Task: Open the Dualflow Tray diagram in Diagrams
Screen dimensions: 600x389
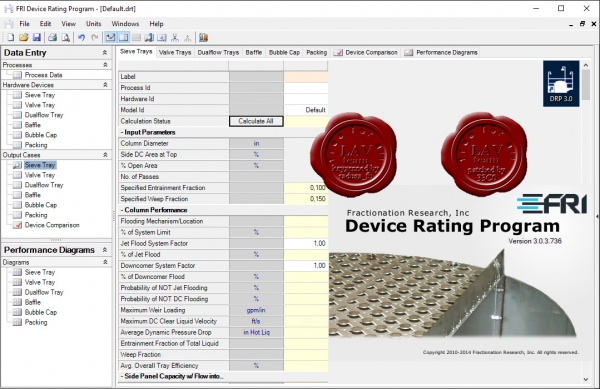Action: coord(44,292)
